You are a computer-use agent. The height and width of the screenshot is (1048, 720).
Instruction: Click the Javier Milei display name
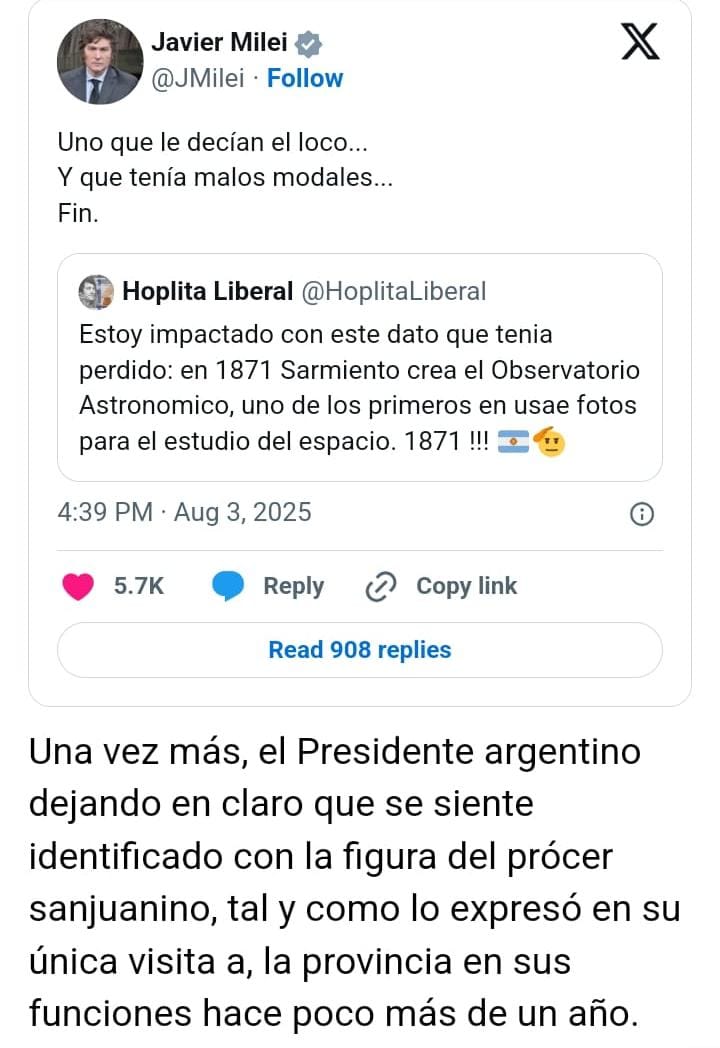[x=218, y=43]
